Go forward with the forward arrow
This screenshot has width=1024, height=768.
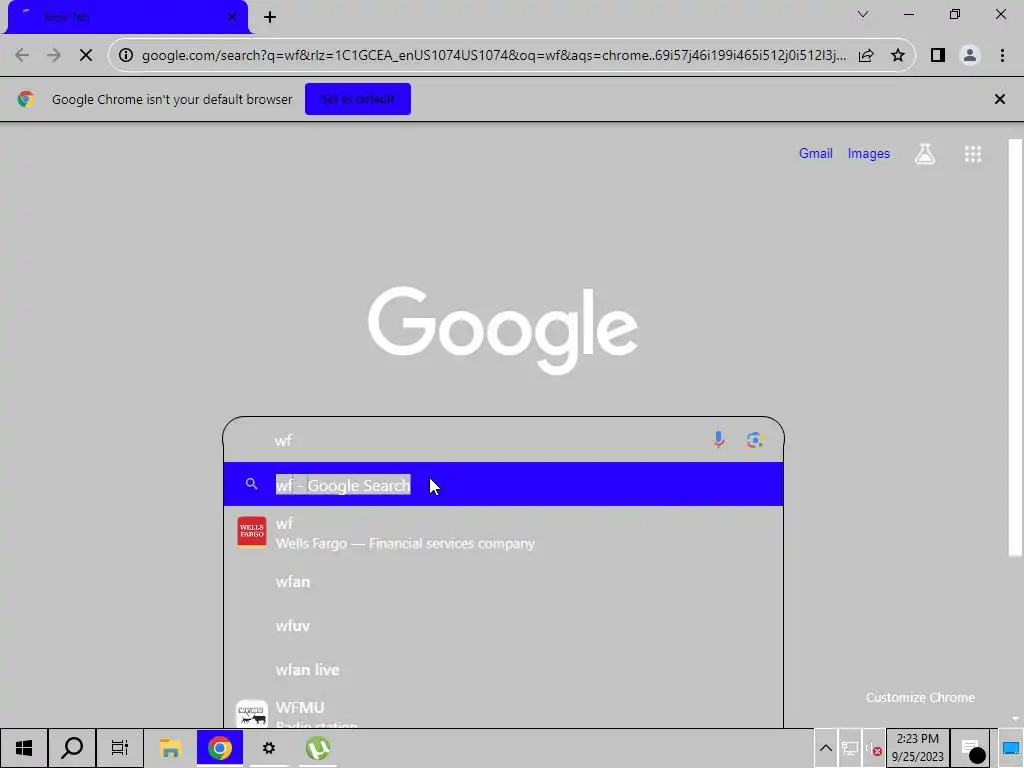pos(54,56)
